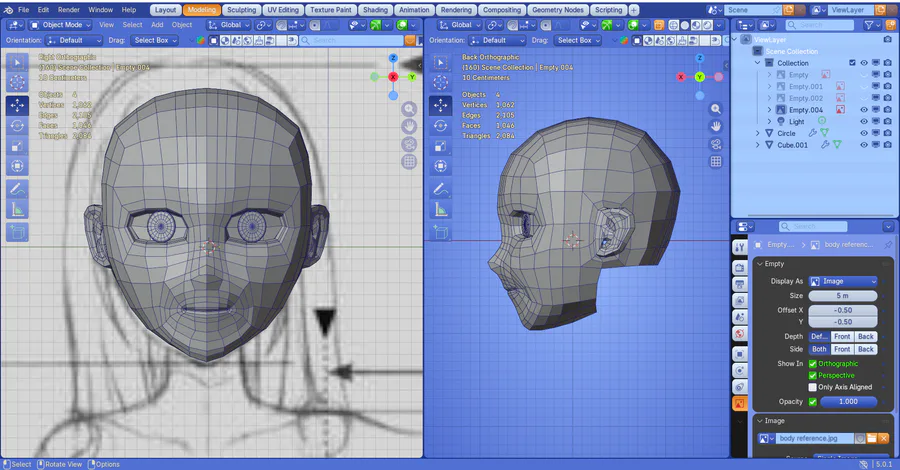Select the Move tool in the right viewport

tap(441, 105)
